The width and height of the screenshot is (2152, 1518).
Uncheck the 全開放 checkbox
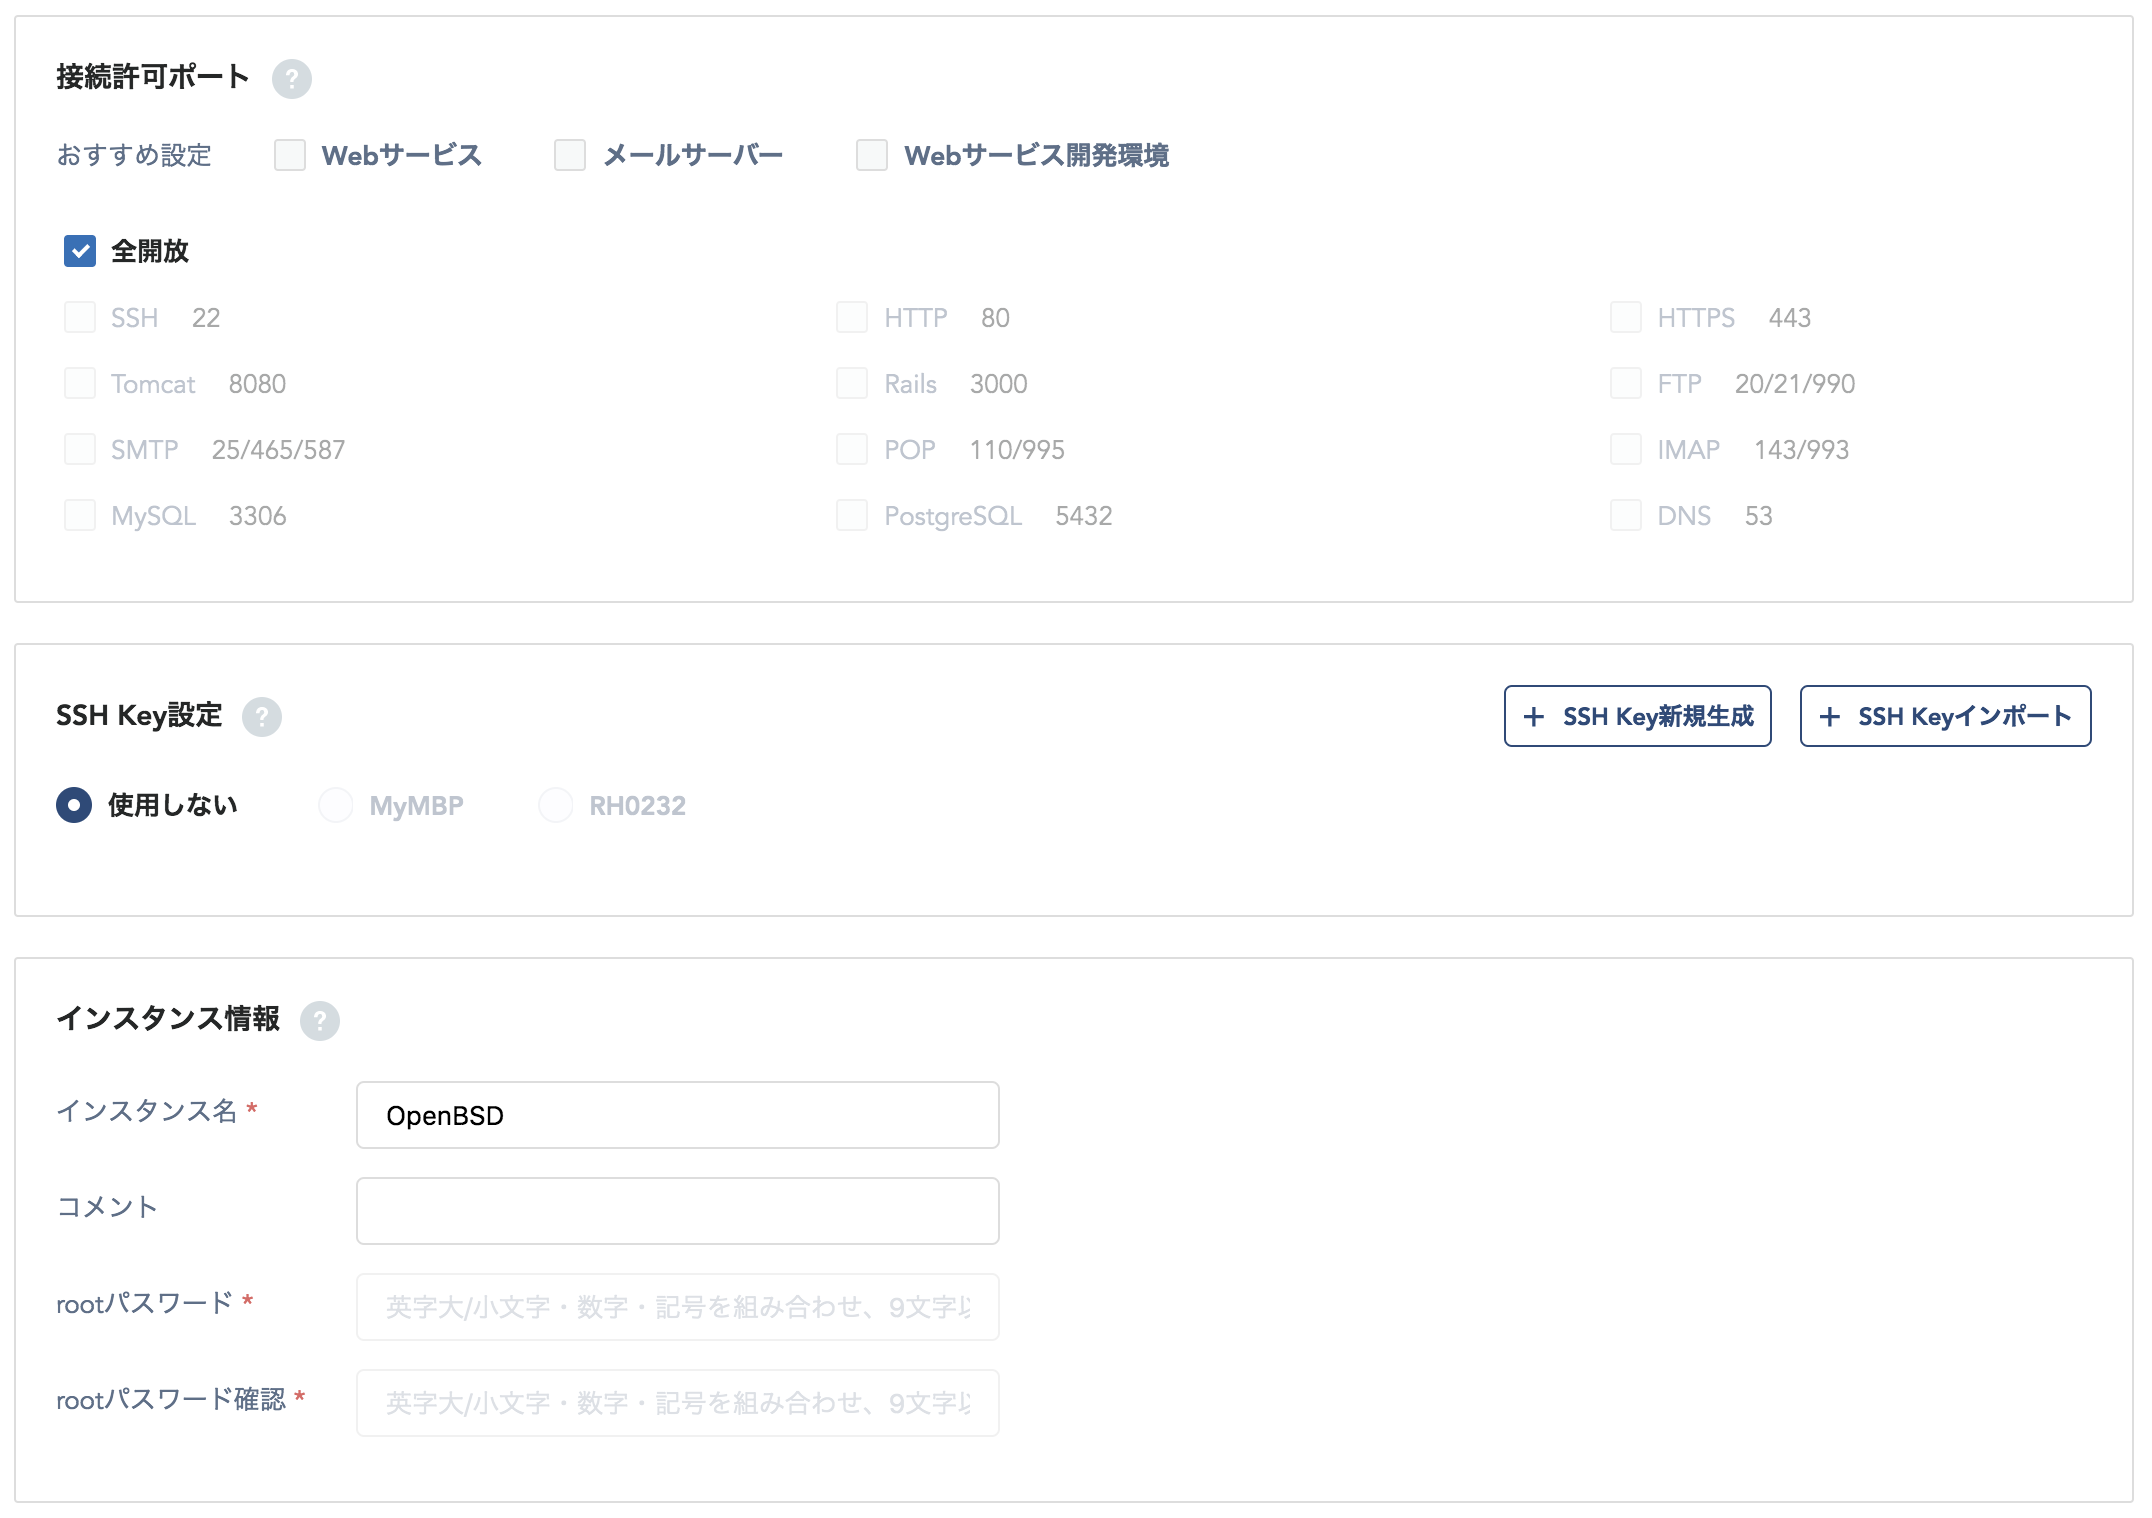80,251
